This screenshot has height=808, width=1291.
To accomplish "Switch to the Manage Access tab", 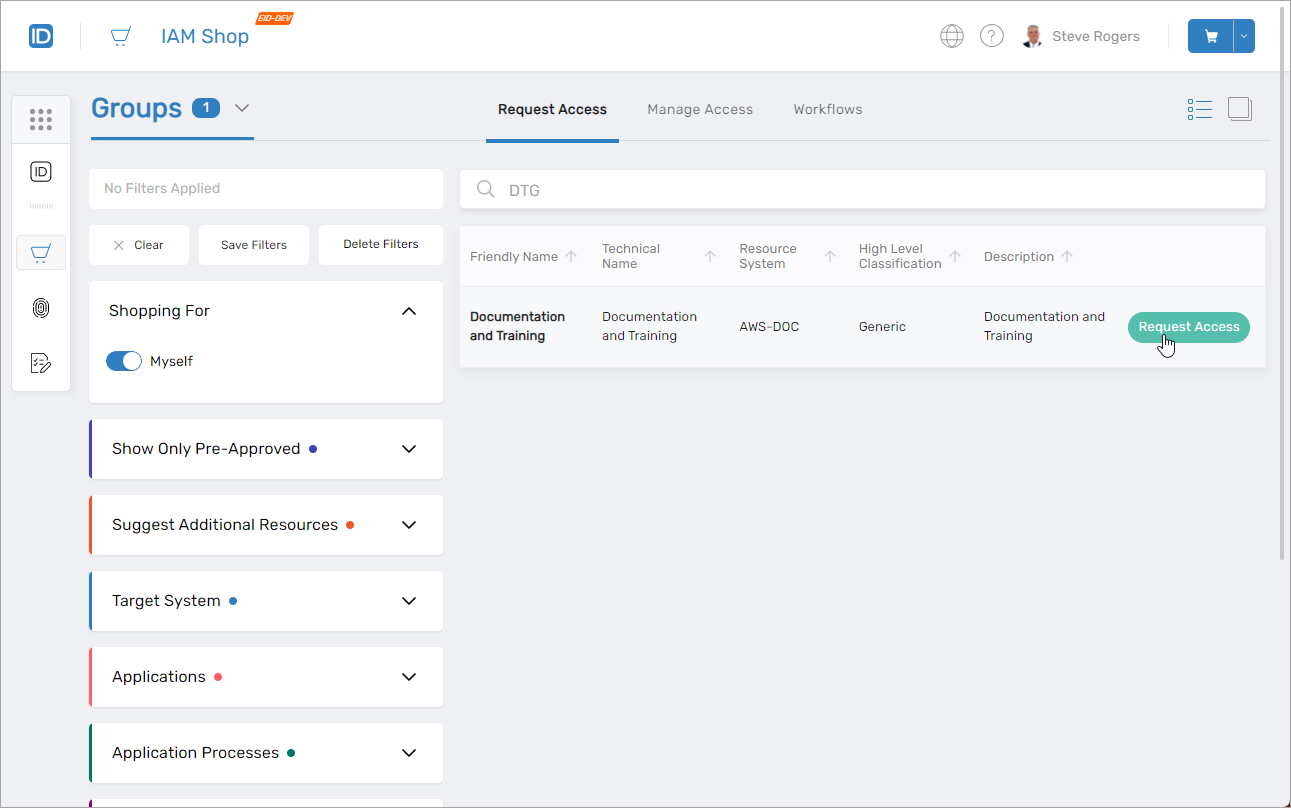I will (699, 109).
